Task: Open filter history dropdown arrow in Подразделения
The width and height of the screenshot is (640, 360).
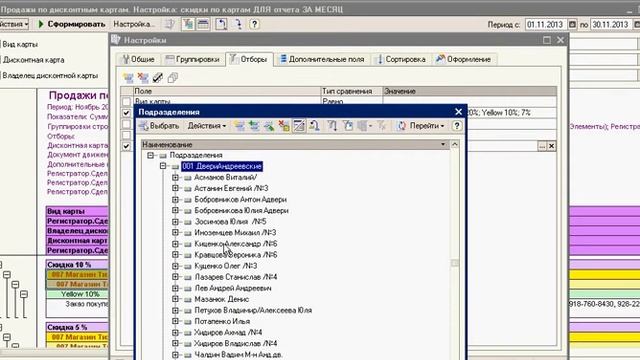Action: (370, 126)
